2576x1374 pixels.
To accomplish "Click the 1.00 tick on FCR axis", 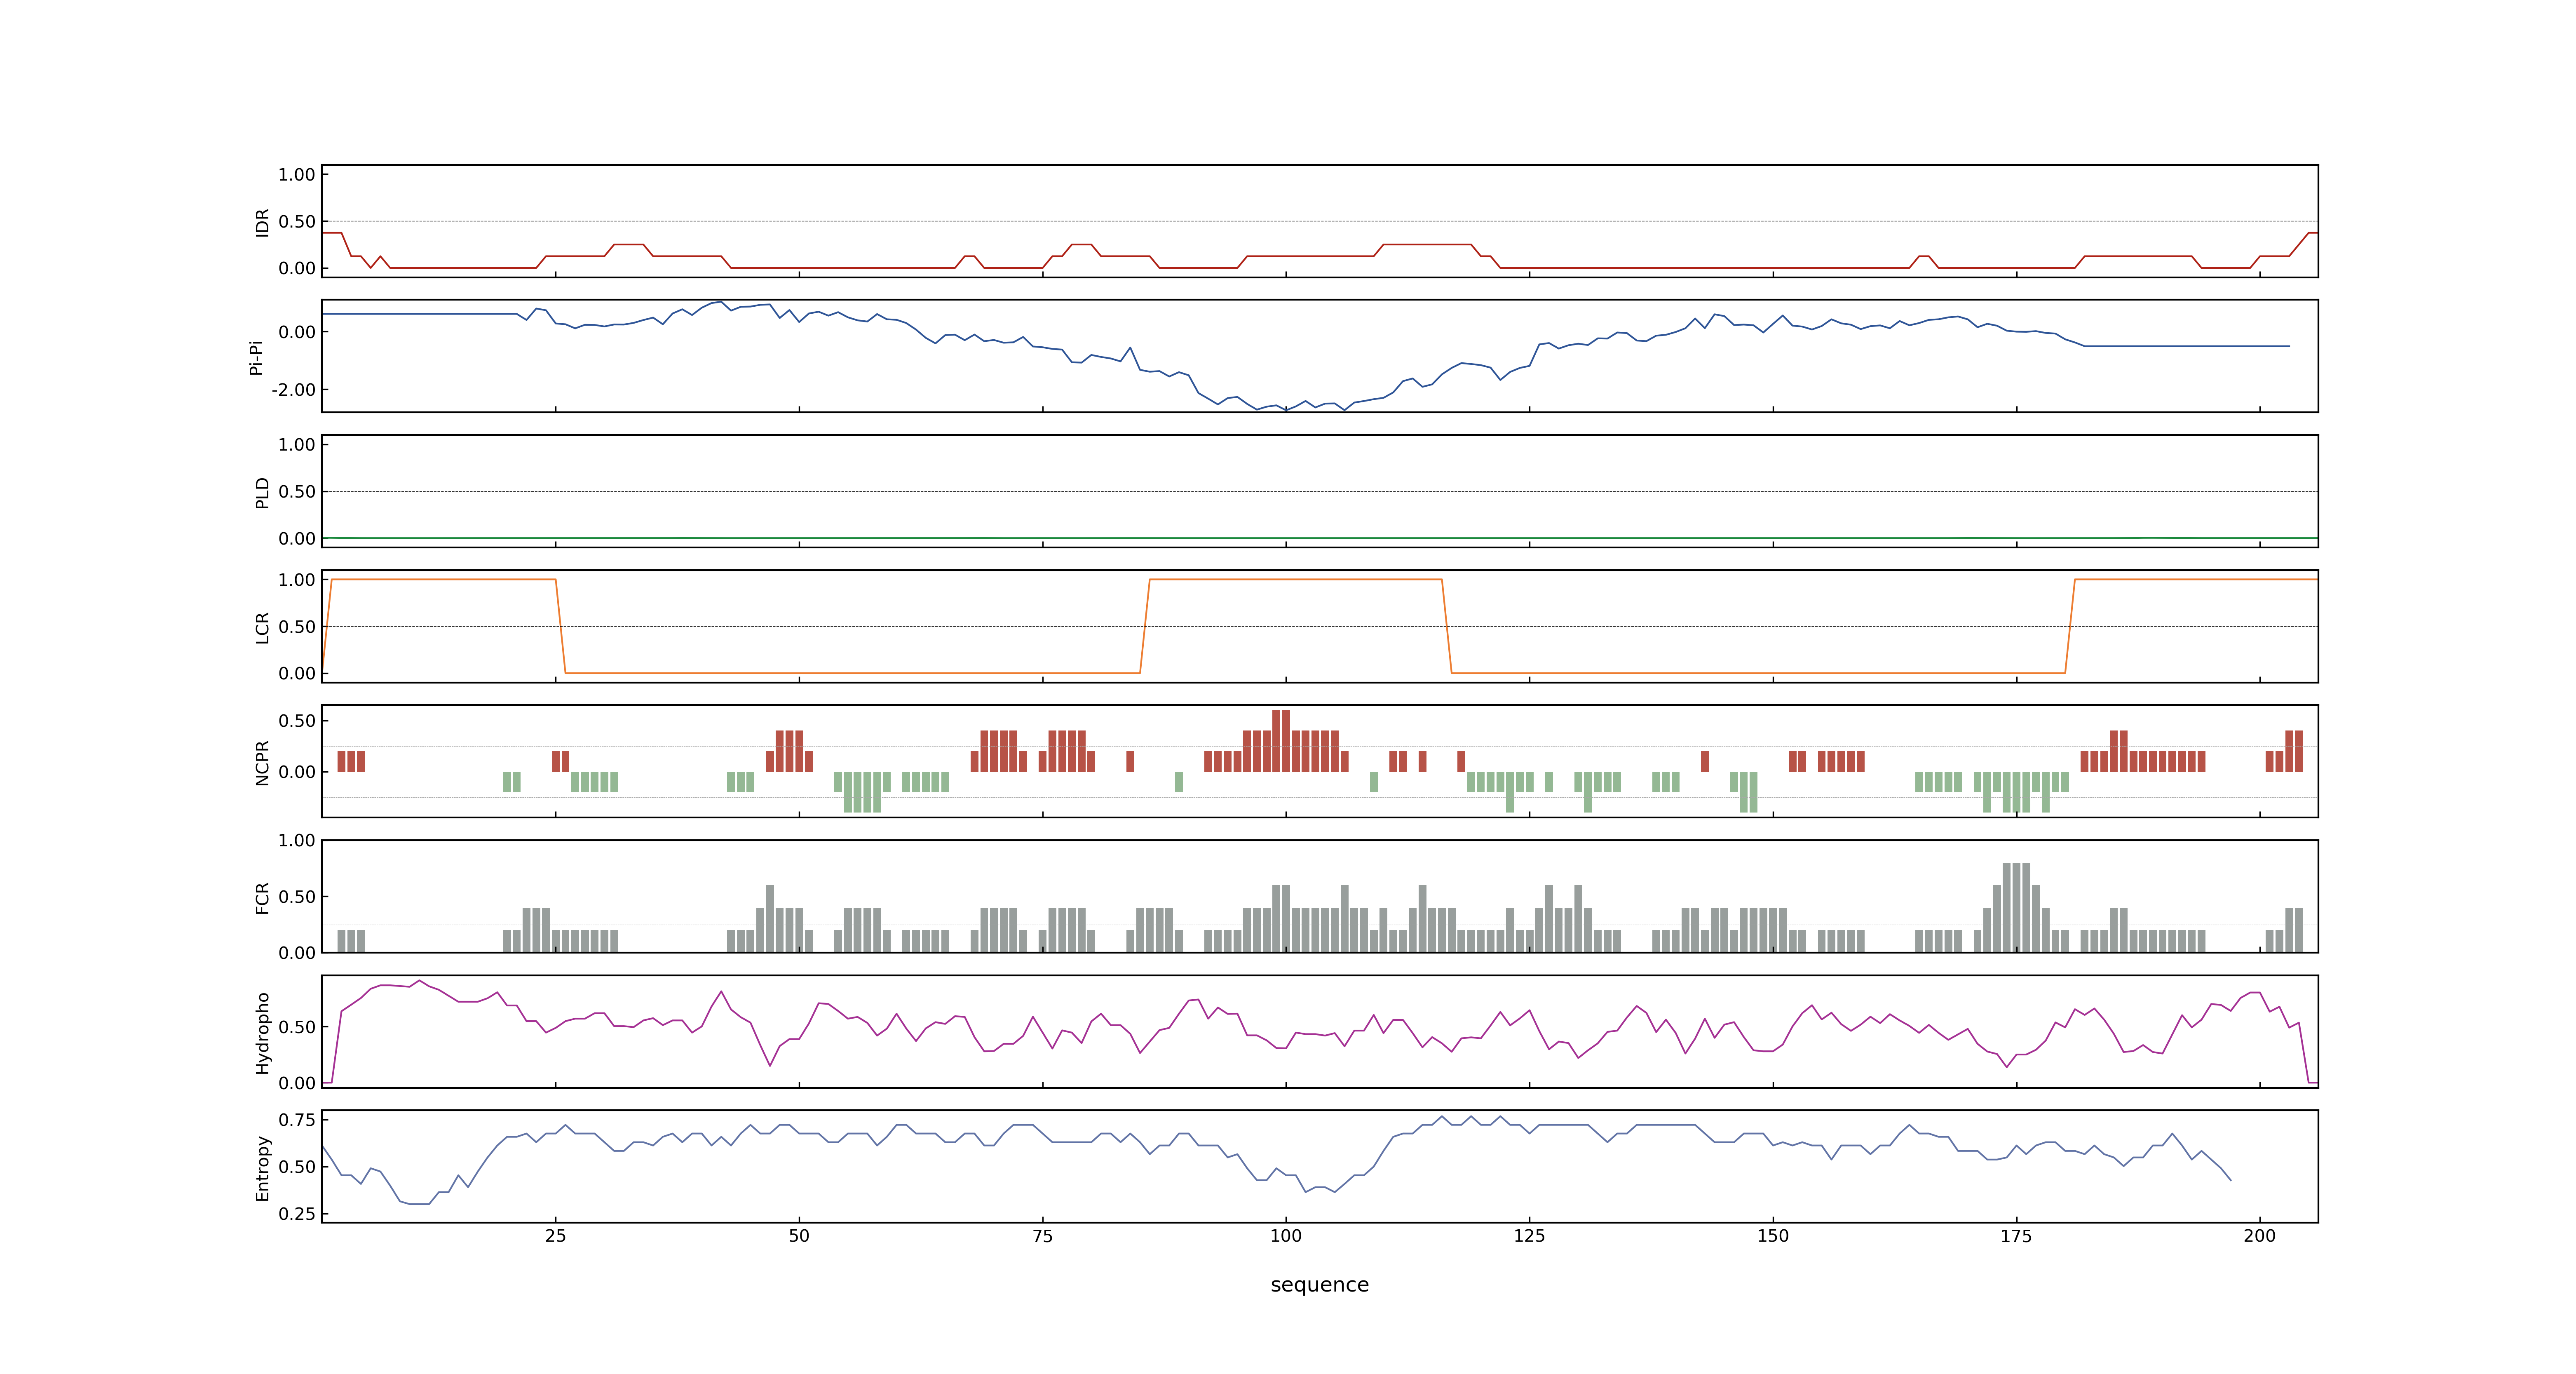I will tap(297, 841).
